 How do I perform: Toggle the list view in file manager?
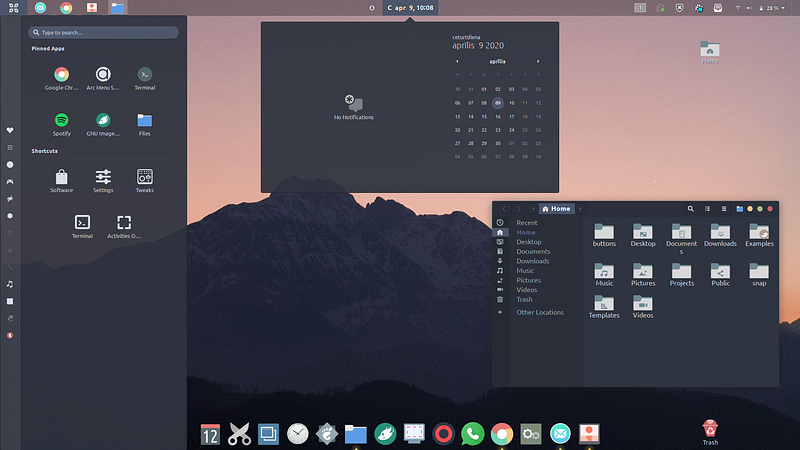pos(707,209)
